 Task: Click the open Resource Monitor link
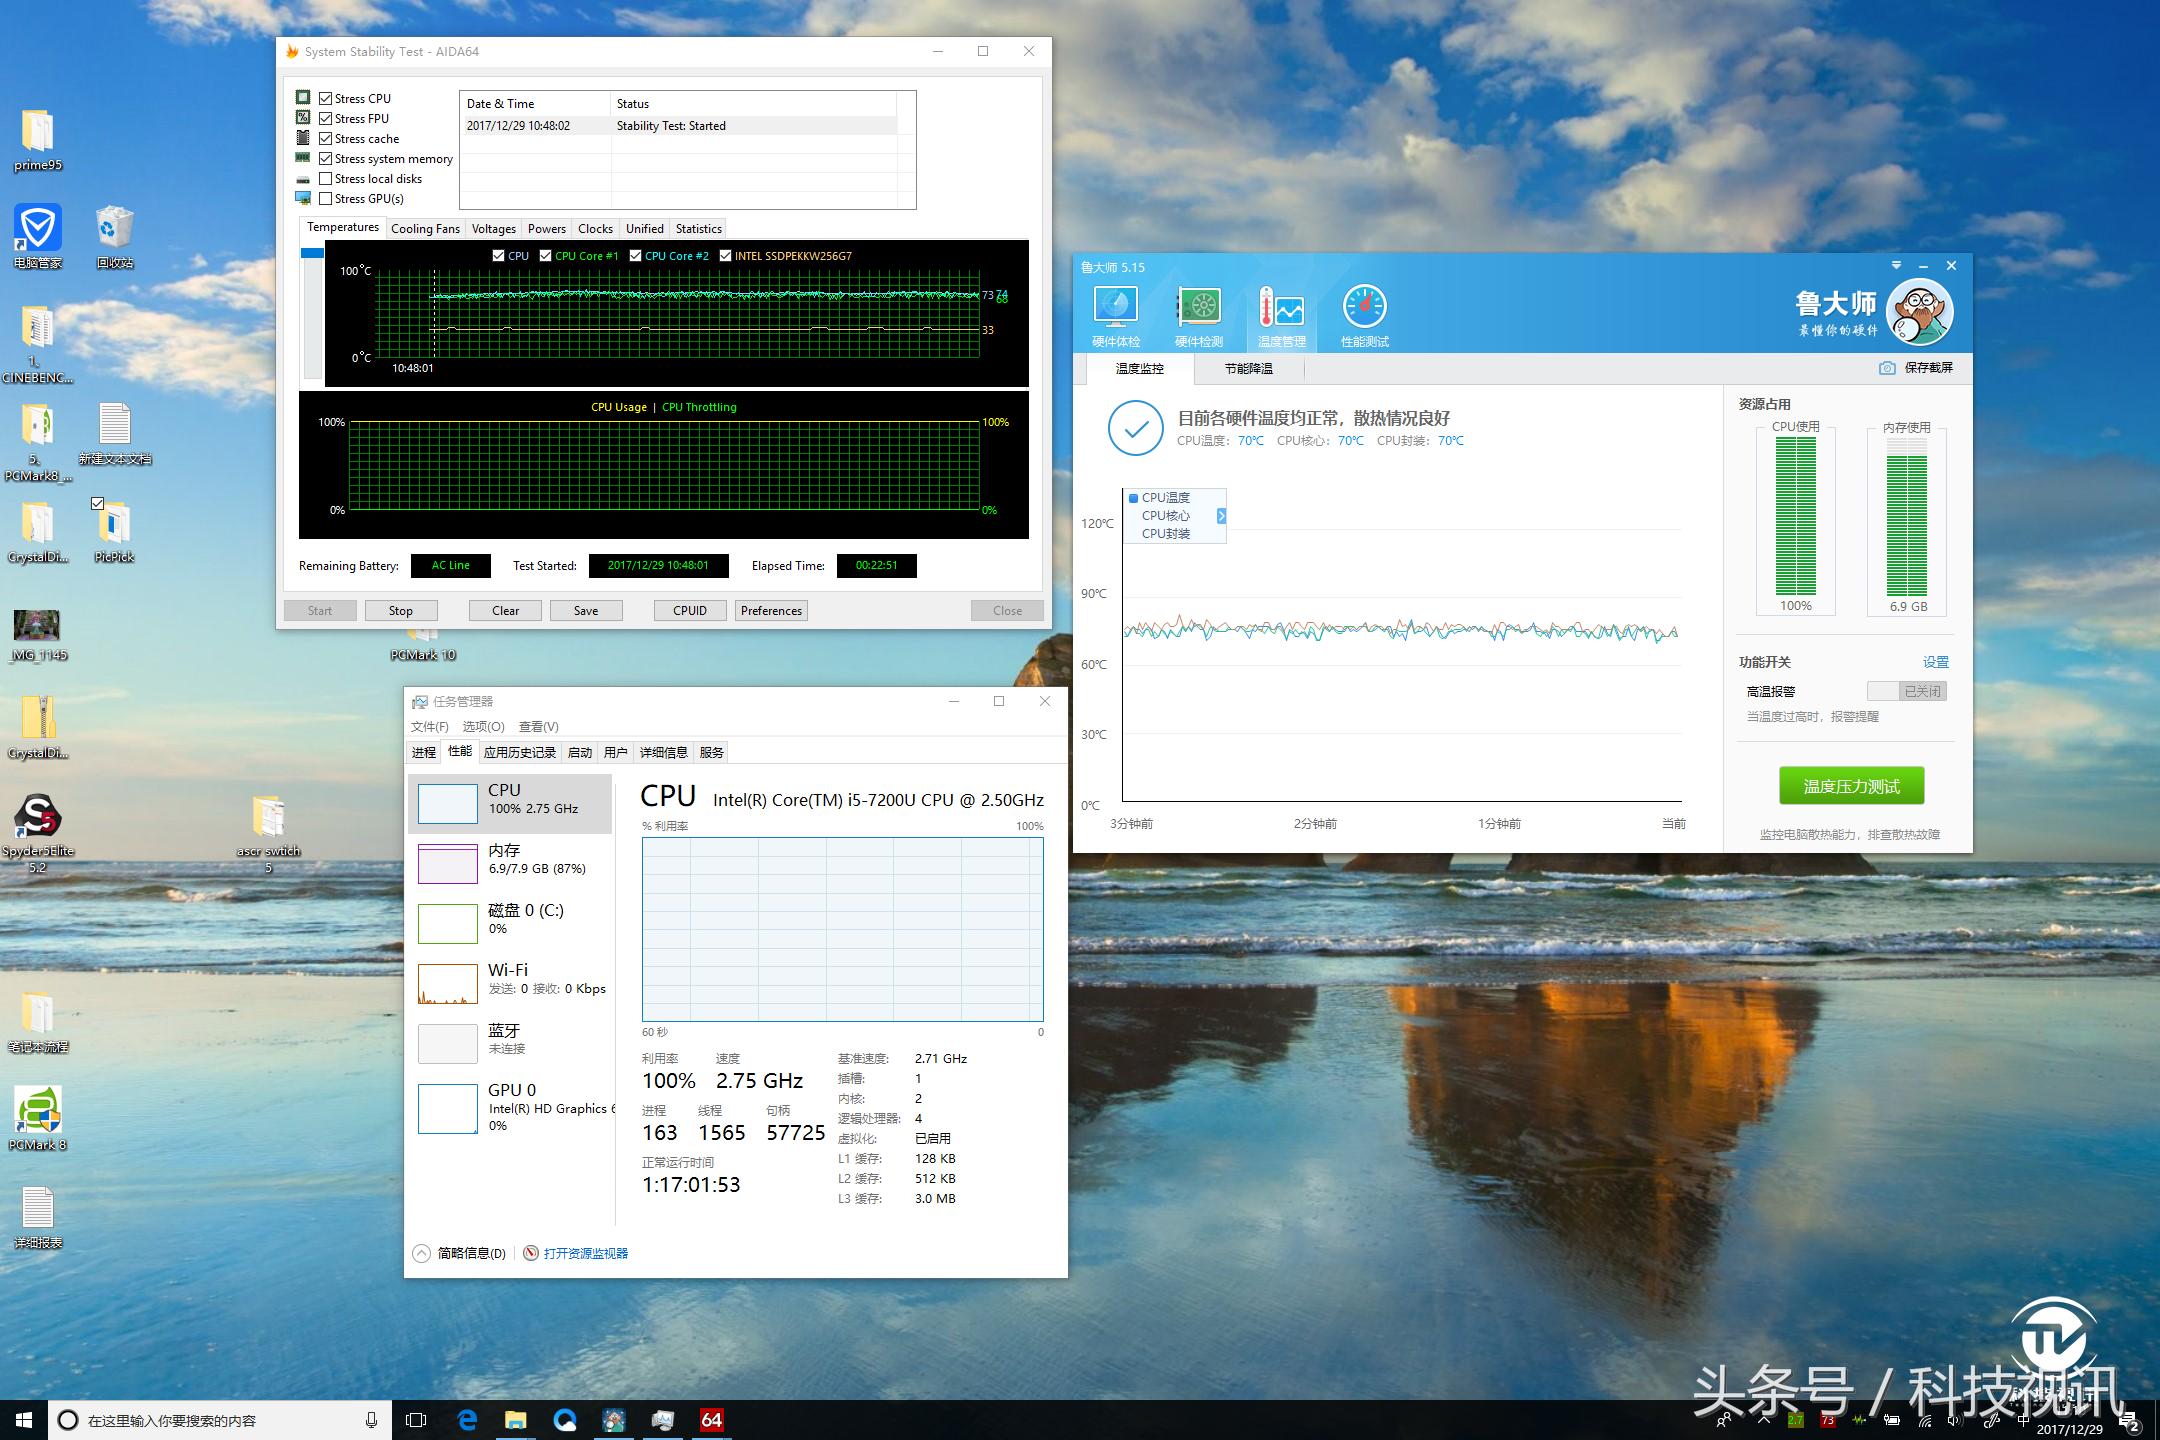click(585, 1253)
